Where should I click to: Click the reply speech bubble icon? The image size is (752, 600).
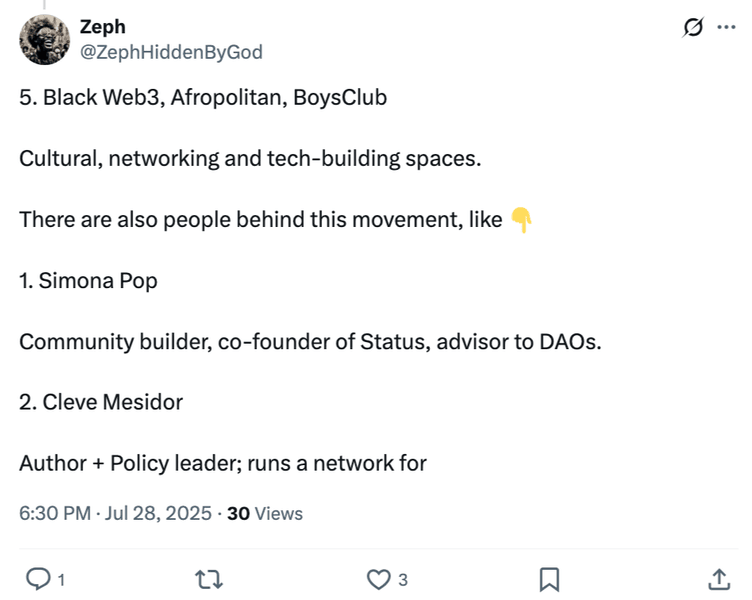(x=36, y=579)
